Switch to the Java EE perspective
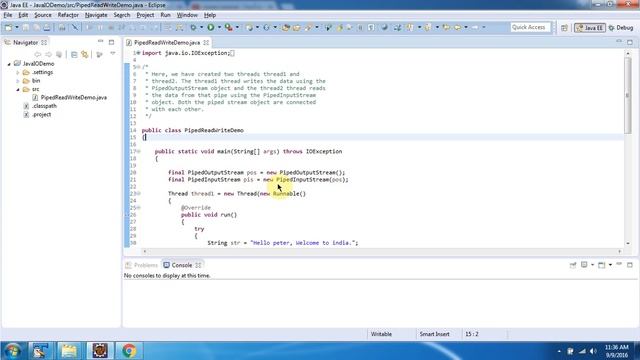 pyautogui.click(x=590, y=28)
